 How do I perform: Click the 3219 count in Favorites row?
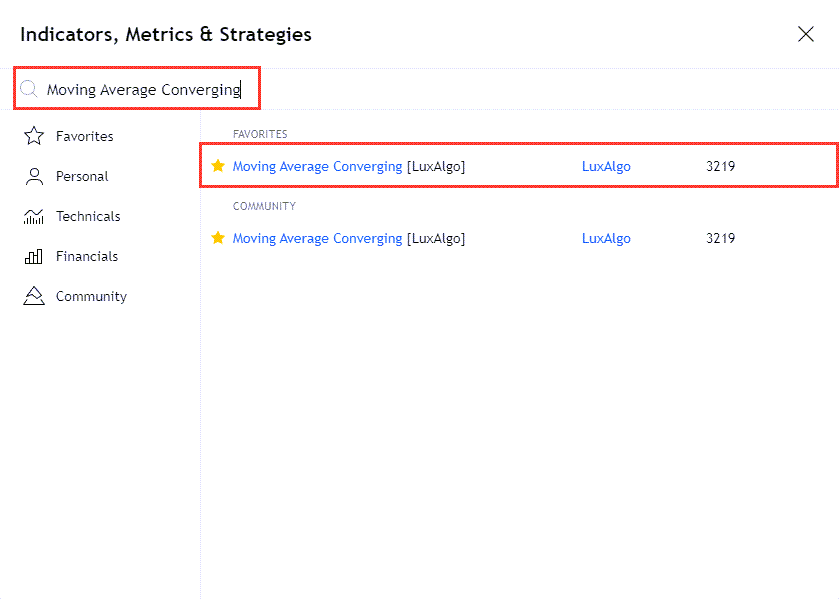point(720,166)
